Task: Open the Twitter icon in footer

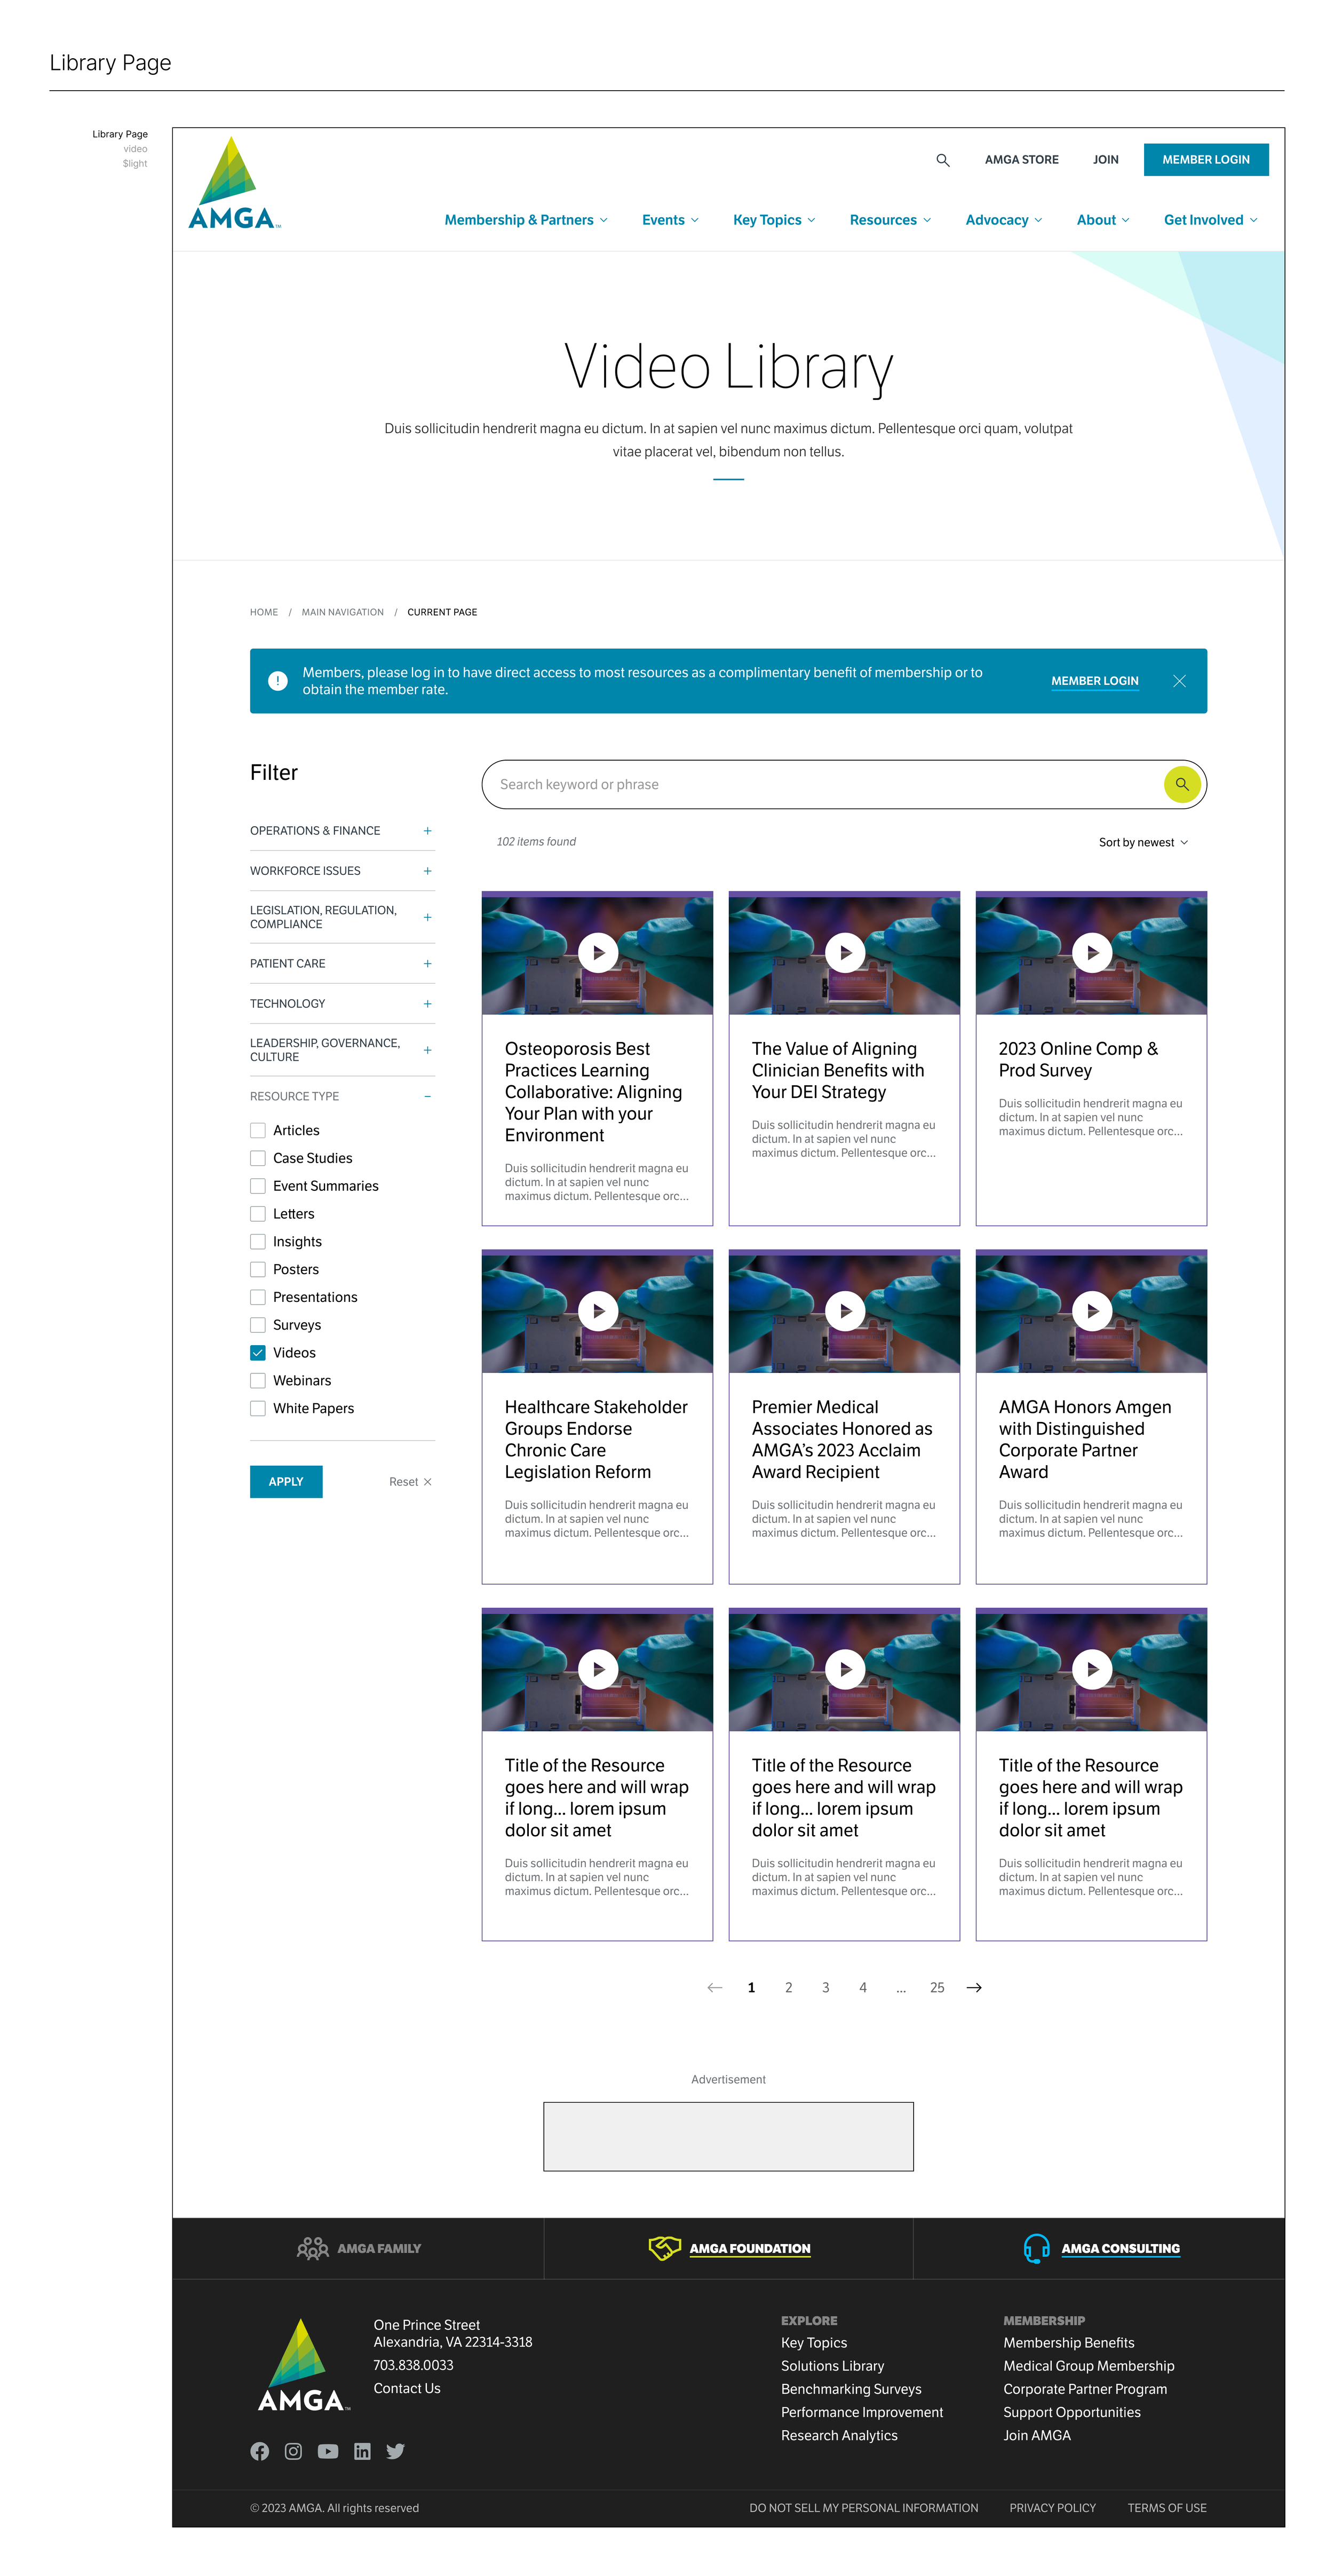Action: [395, 2451]
